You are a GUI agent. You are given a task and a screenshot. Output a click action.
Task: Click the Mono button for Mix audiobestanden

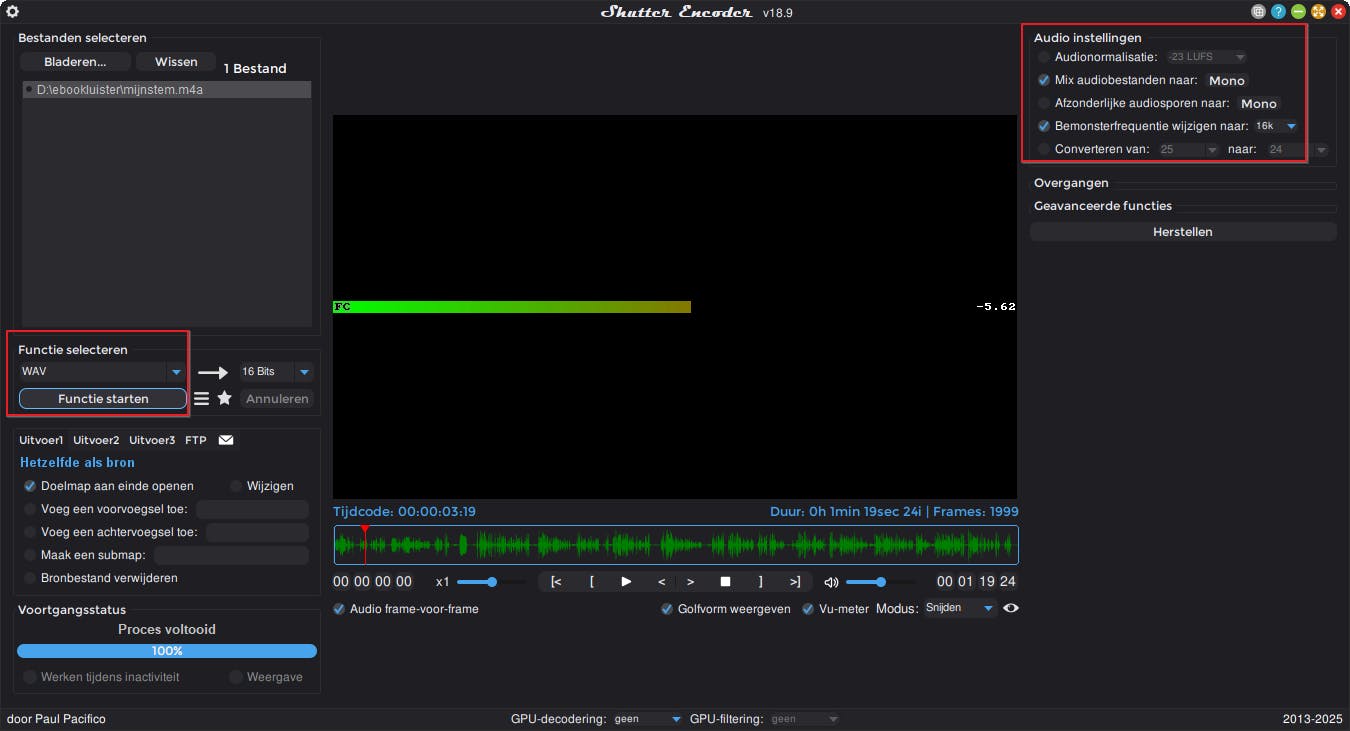[1227, 80]
